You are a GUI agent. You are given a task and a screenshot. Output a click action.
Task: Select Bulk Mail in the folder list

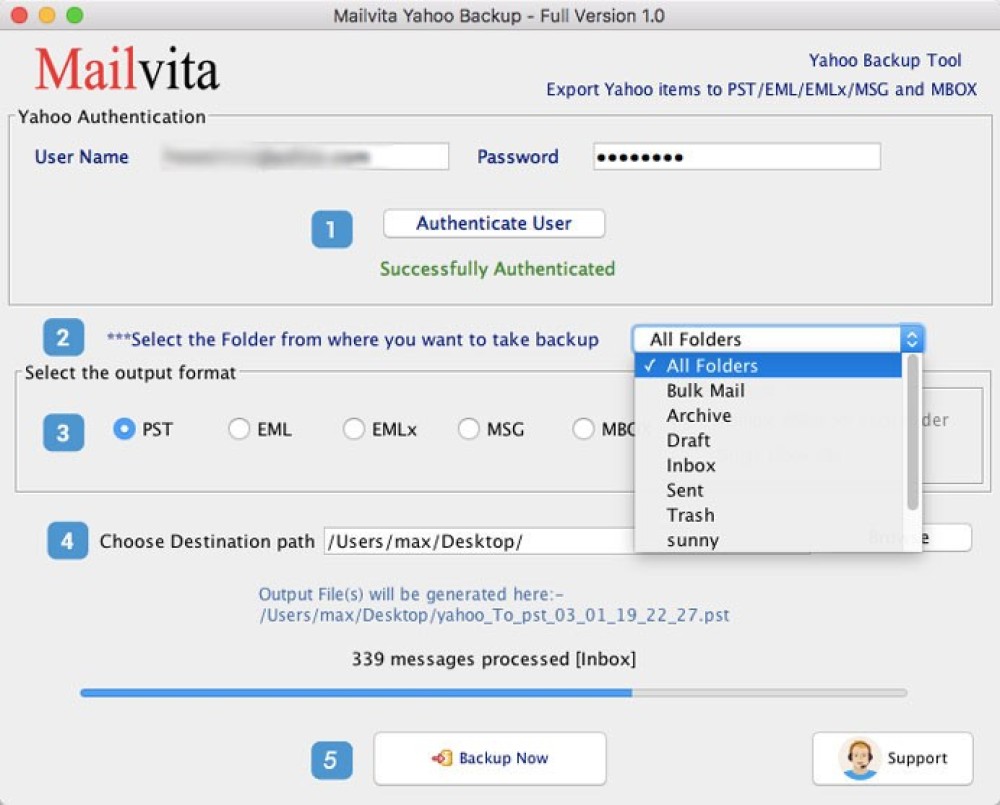705,390
